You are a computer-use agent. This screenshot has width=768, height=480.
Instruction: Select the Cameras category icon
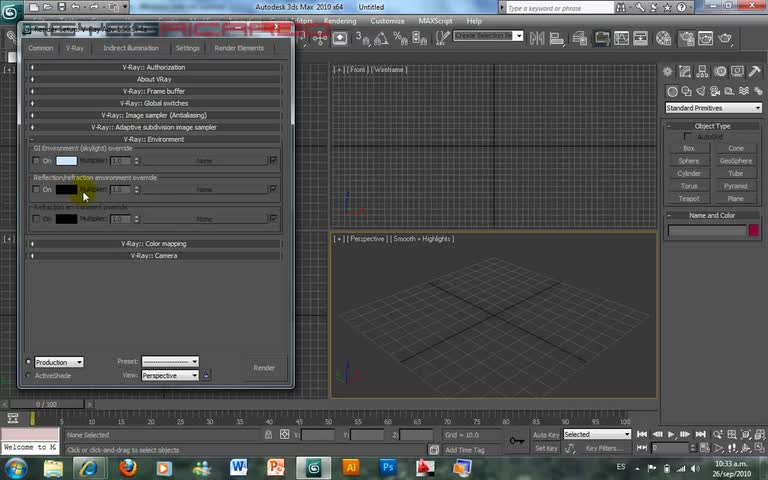pyautogui.click(x=715, y=91)
